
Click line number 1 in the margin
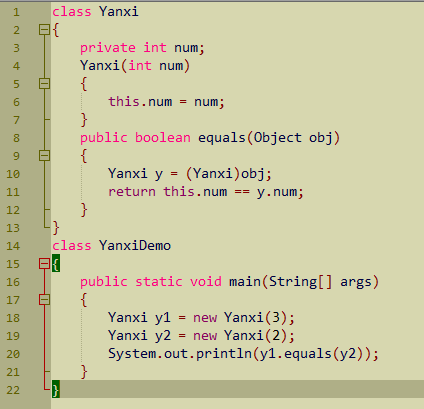click(16, 12)
